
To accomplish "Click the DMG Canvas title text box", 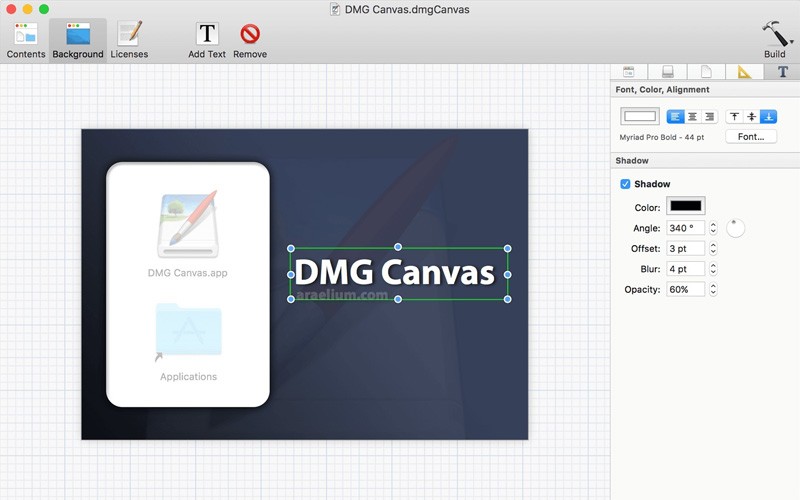I will (398, 273).
